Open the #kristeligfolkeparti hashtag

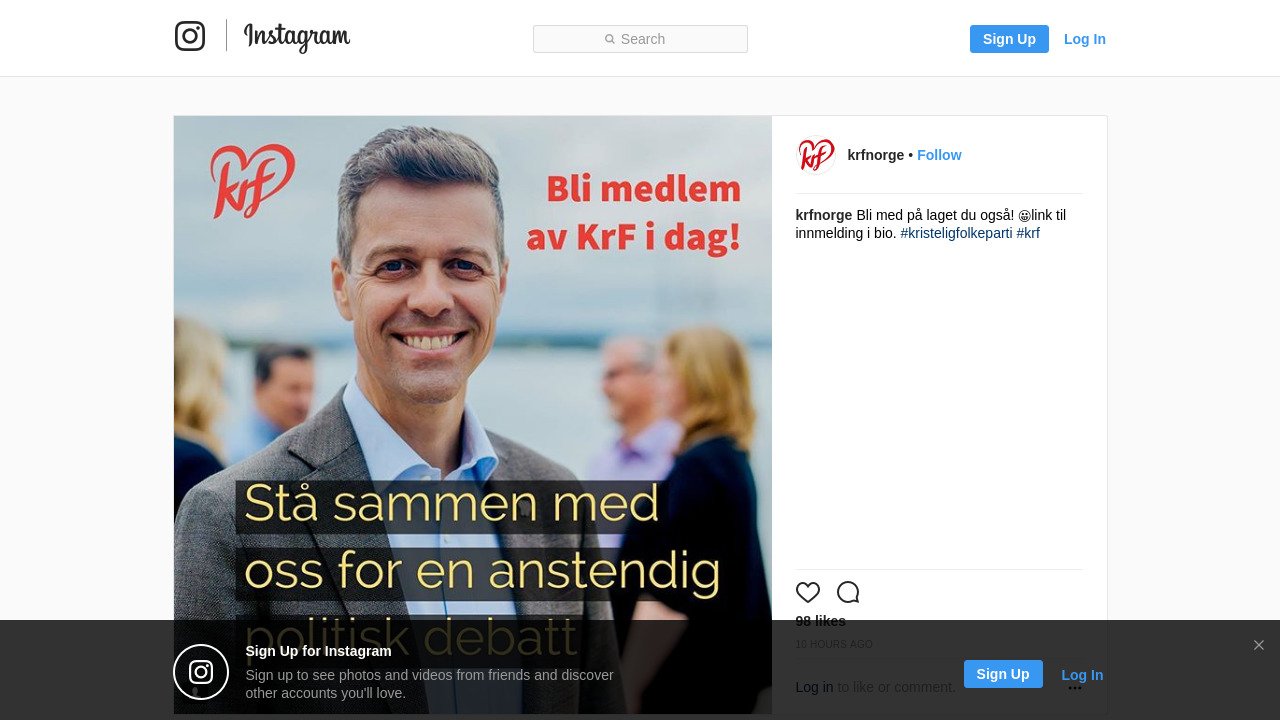coord(956,233)
